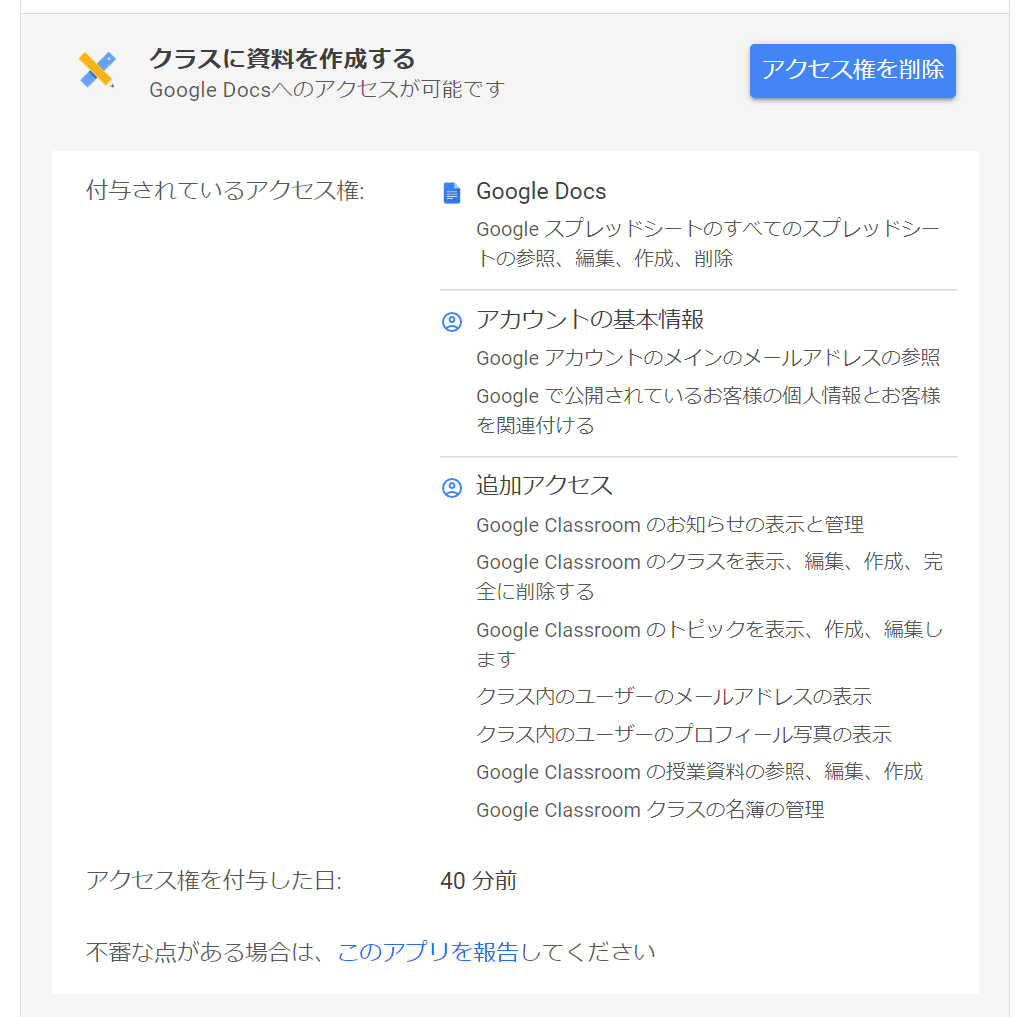Select the Google Docsへのアクセスが可能です subtitle
Screen dimensions: 1020x1017
[327, 90]
